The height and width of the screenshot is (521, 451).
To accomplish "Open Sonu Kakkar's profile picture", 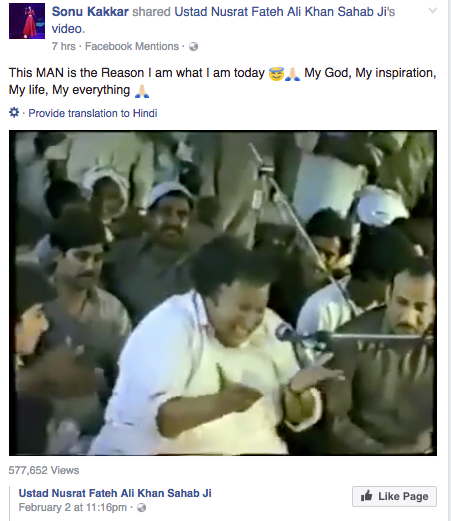I will (27, 21).
